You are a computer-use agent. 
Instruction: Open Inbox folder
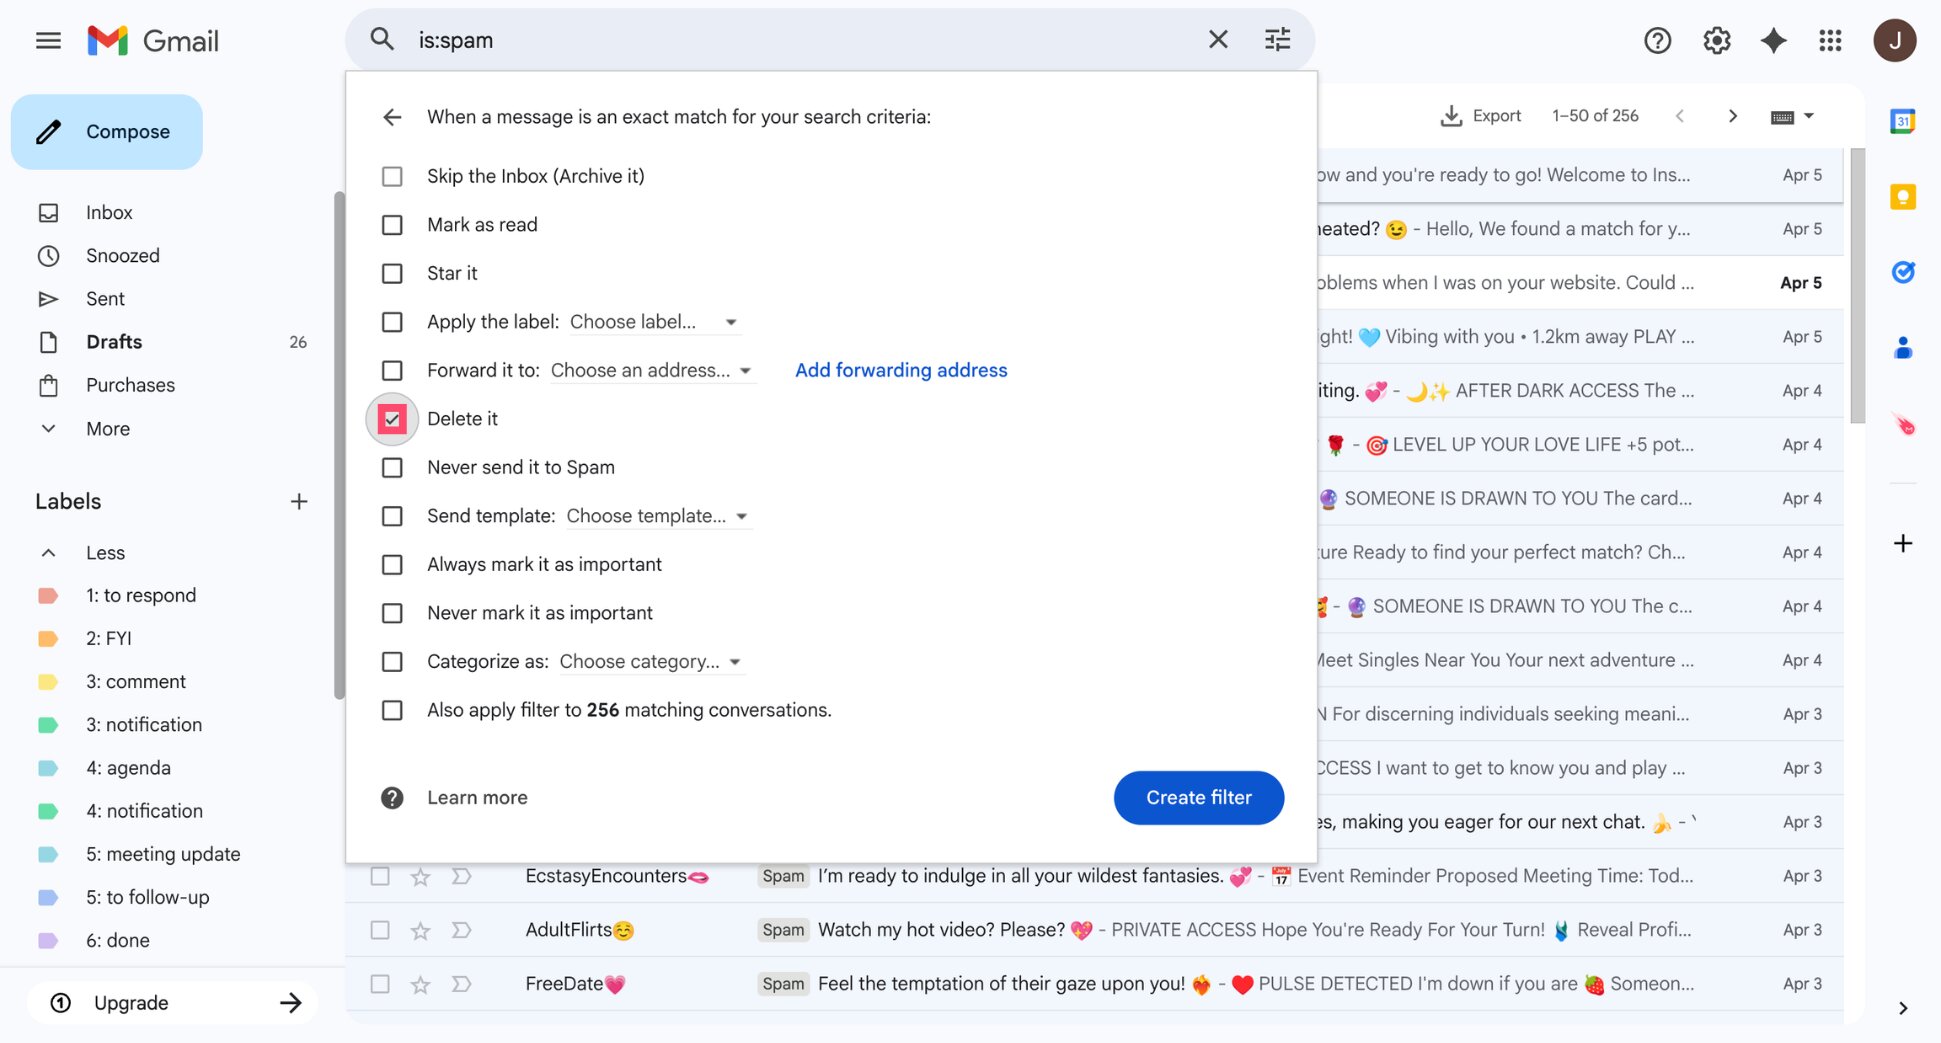click(x=109, y=213)
